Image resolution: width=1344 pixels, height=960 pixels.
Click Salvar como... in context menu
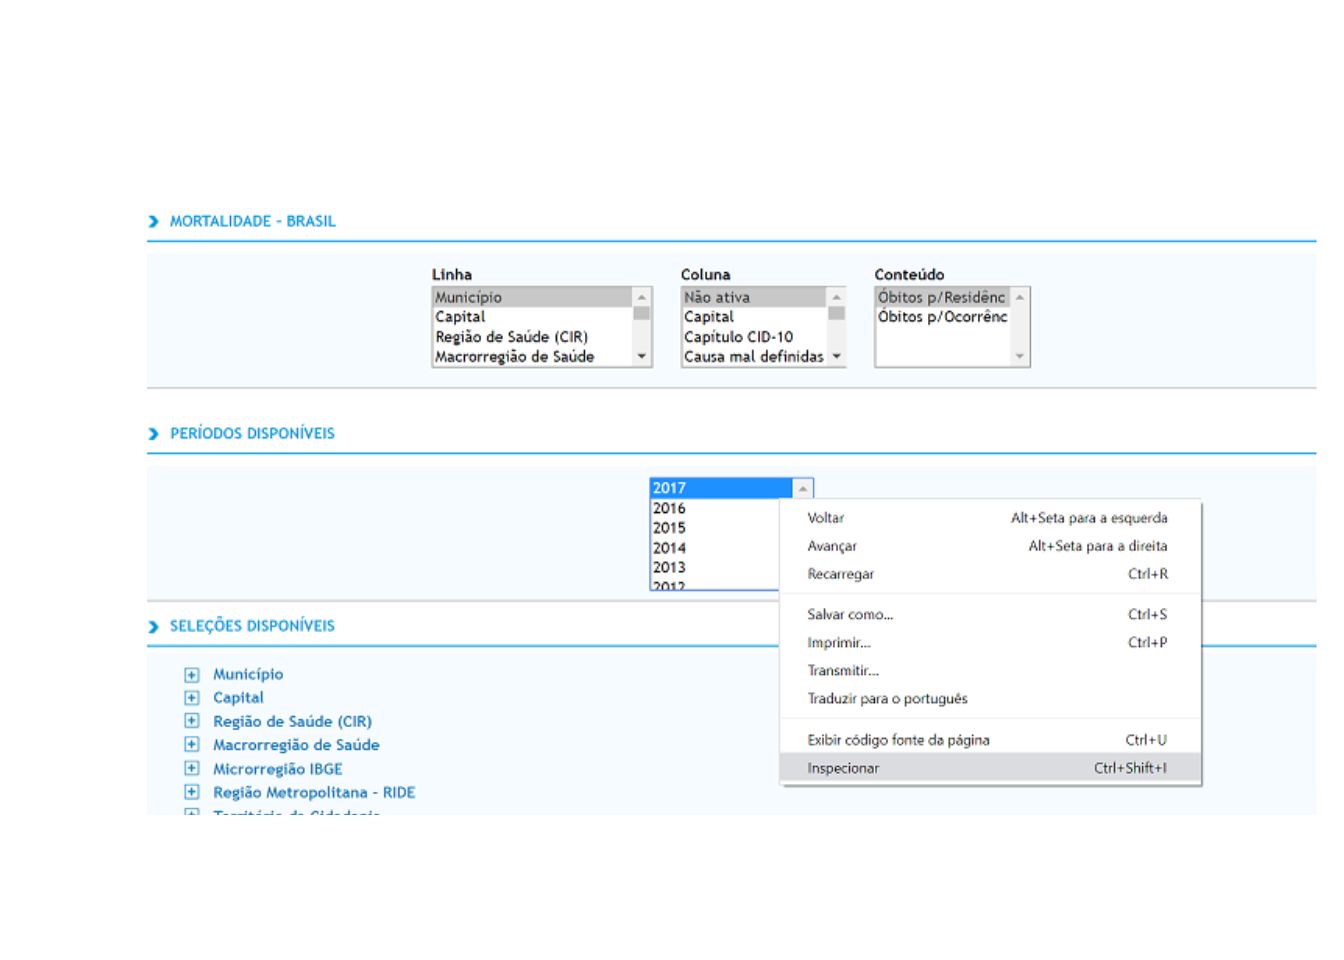pyautogui.click(x=849, y=614)
